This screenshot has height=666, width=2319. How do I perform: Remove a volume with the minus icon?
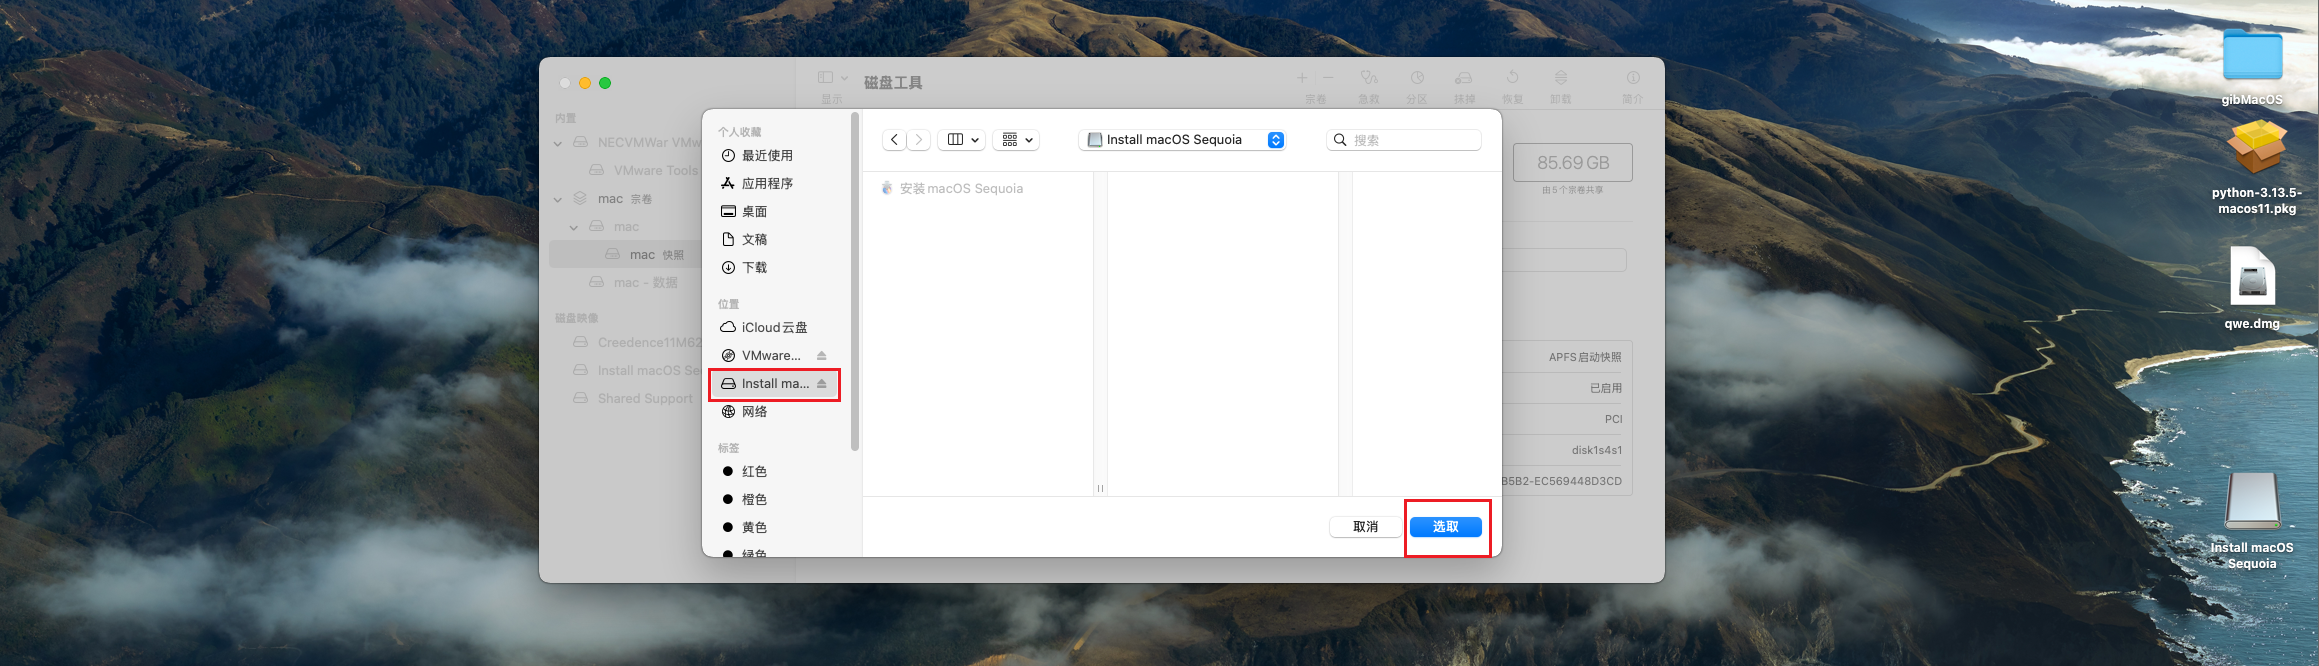(x=1328, y=78)
